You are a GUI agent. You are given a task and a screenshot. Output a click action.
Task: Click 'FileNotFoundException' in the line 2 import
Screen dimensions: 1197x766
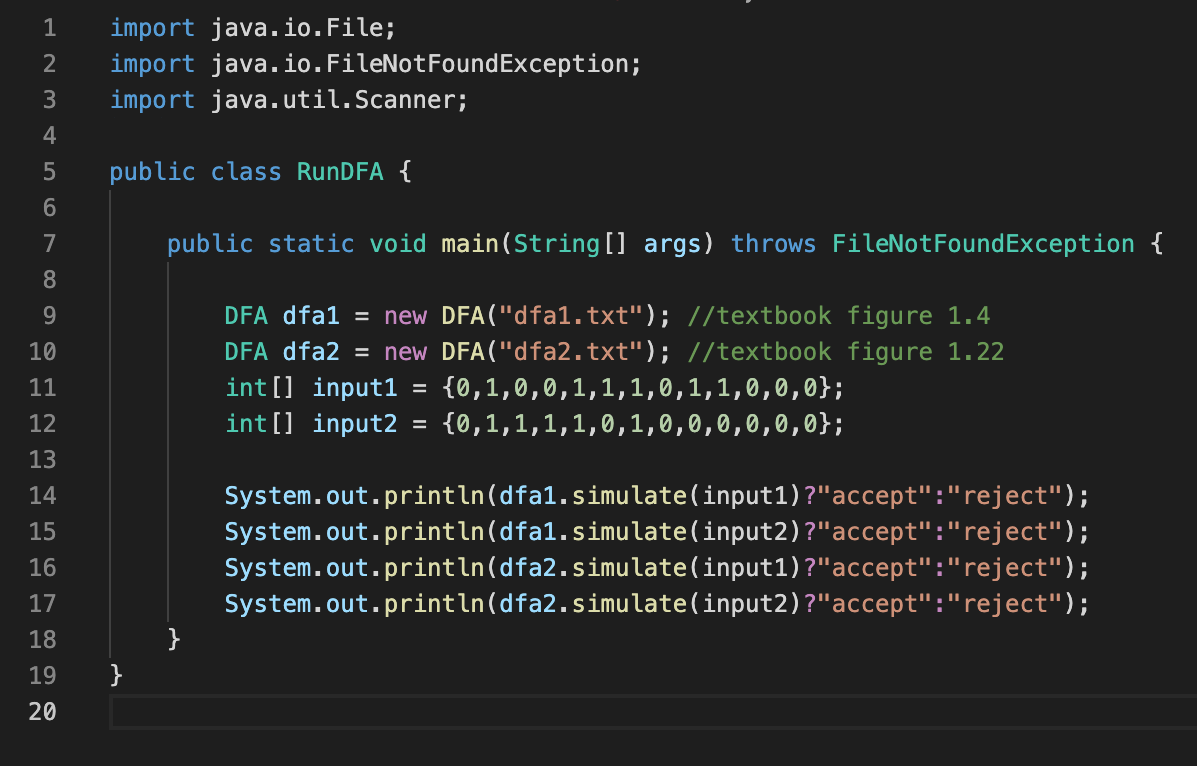click(x=477, y=64)
